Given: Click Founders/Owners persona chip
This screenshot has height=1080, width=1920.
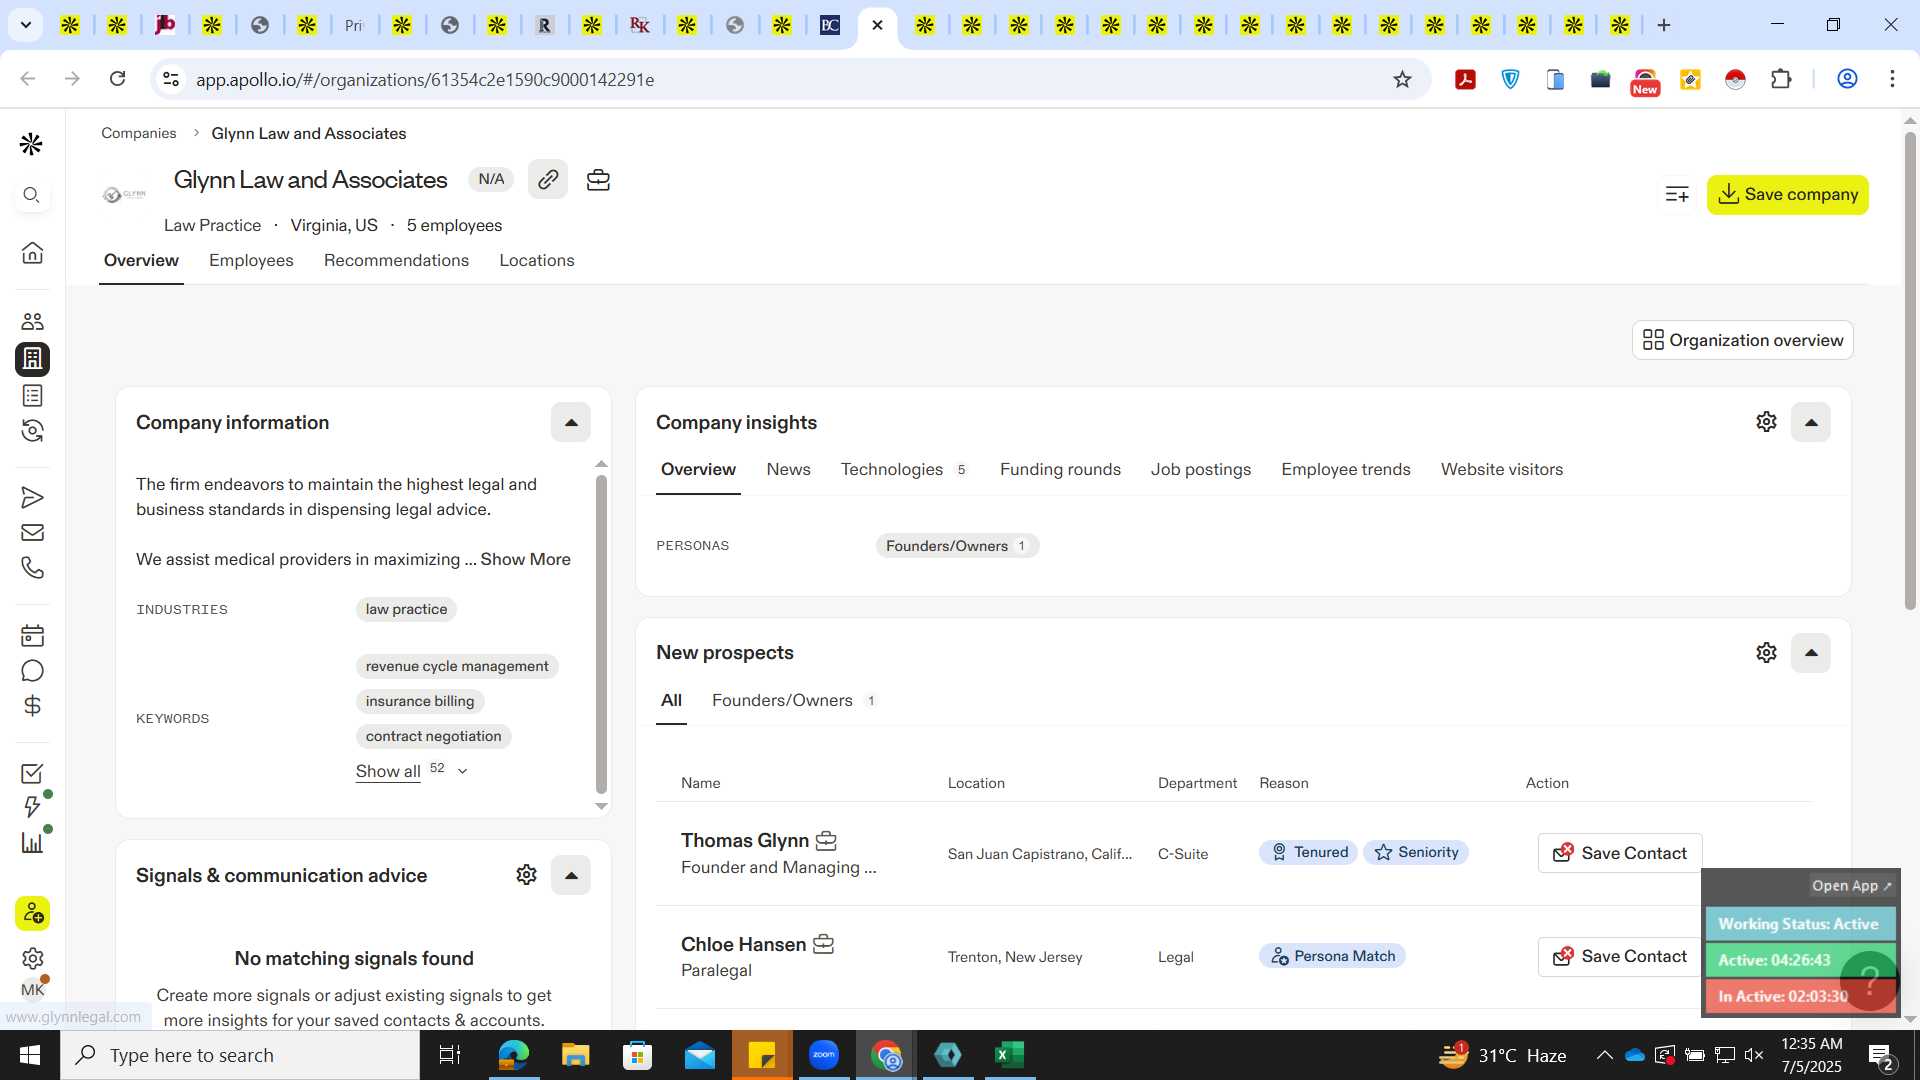Looking at the screenshot, I should pyautogui.click(x=957, y=546).
